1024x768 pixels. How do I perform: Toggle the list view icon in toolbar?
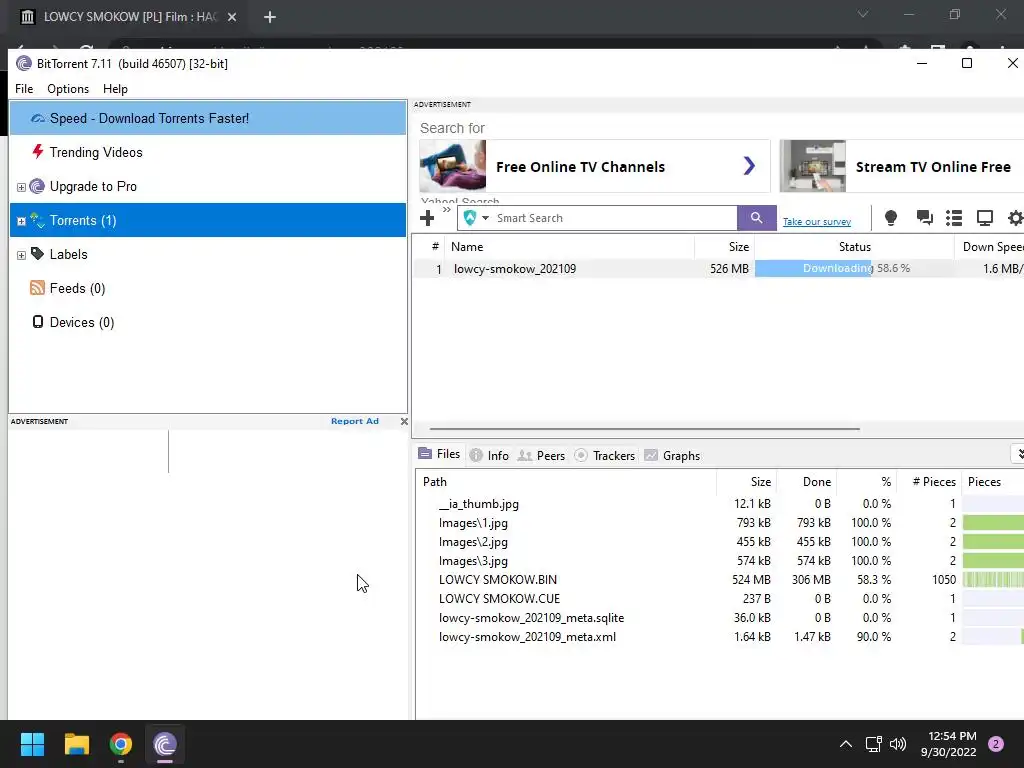(x=954, y=218)
